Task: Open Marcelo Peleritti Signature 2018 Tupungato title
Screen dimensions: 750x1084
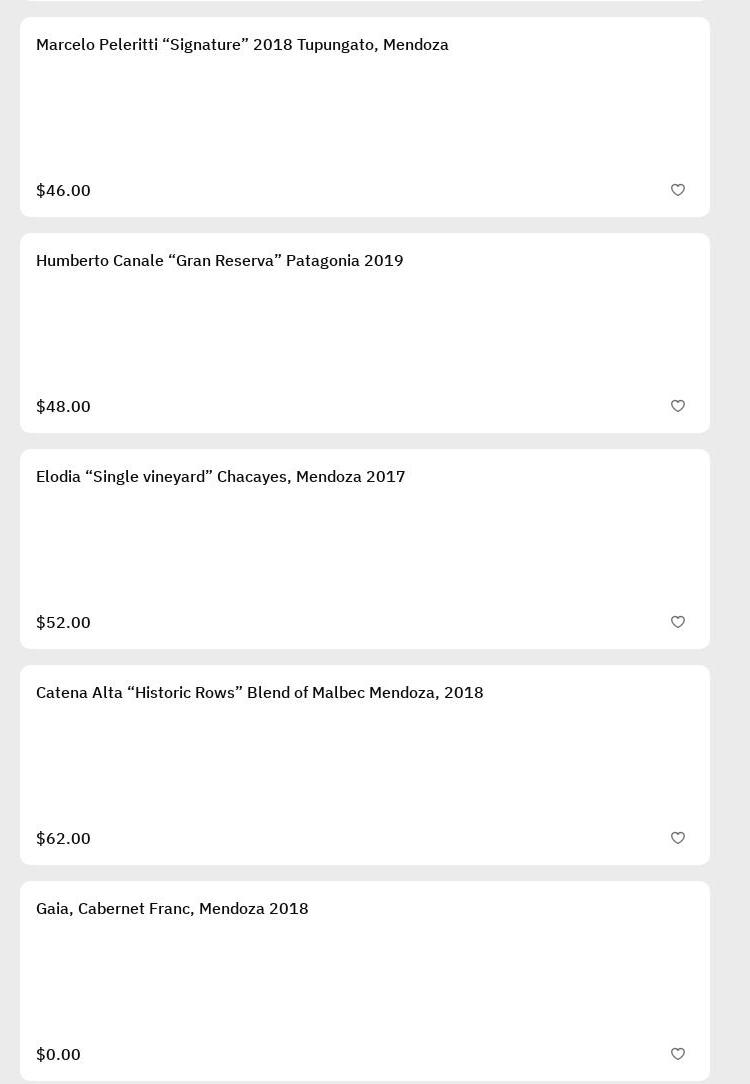Action: click(x=242, y=45)
